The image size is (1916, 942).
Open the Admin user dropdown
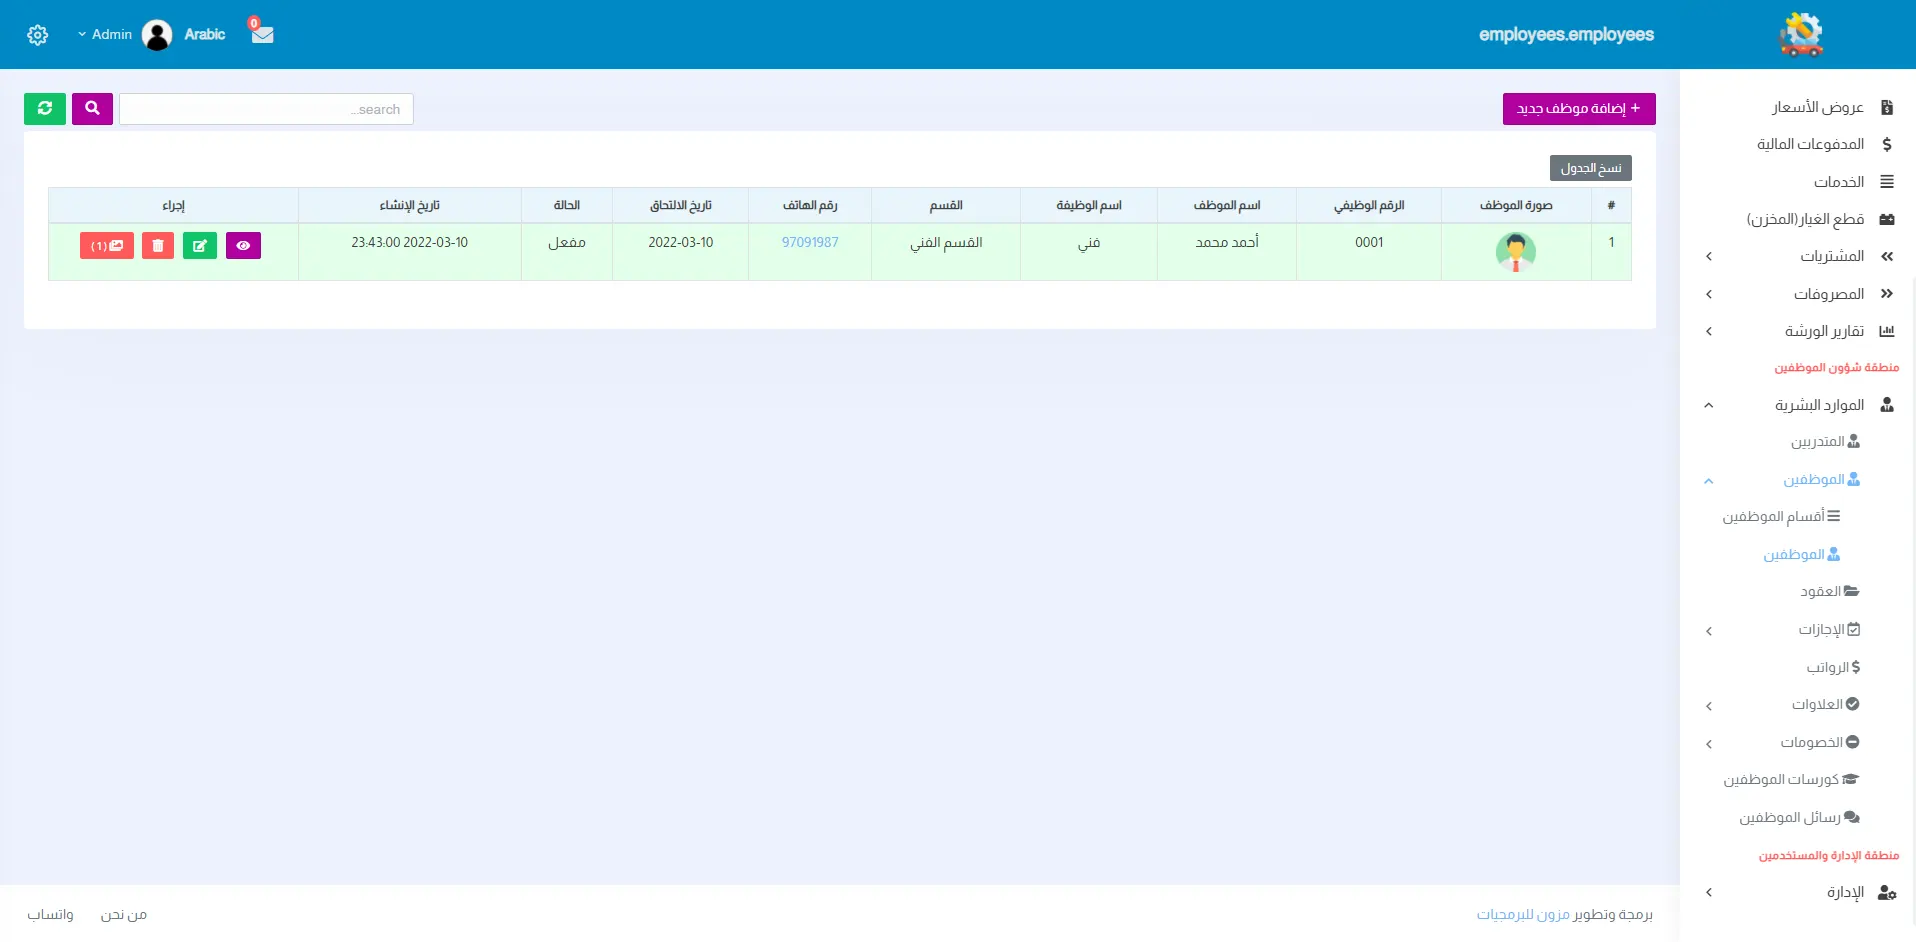106,35
